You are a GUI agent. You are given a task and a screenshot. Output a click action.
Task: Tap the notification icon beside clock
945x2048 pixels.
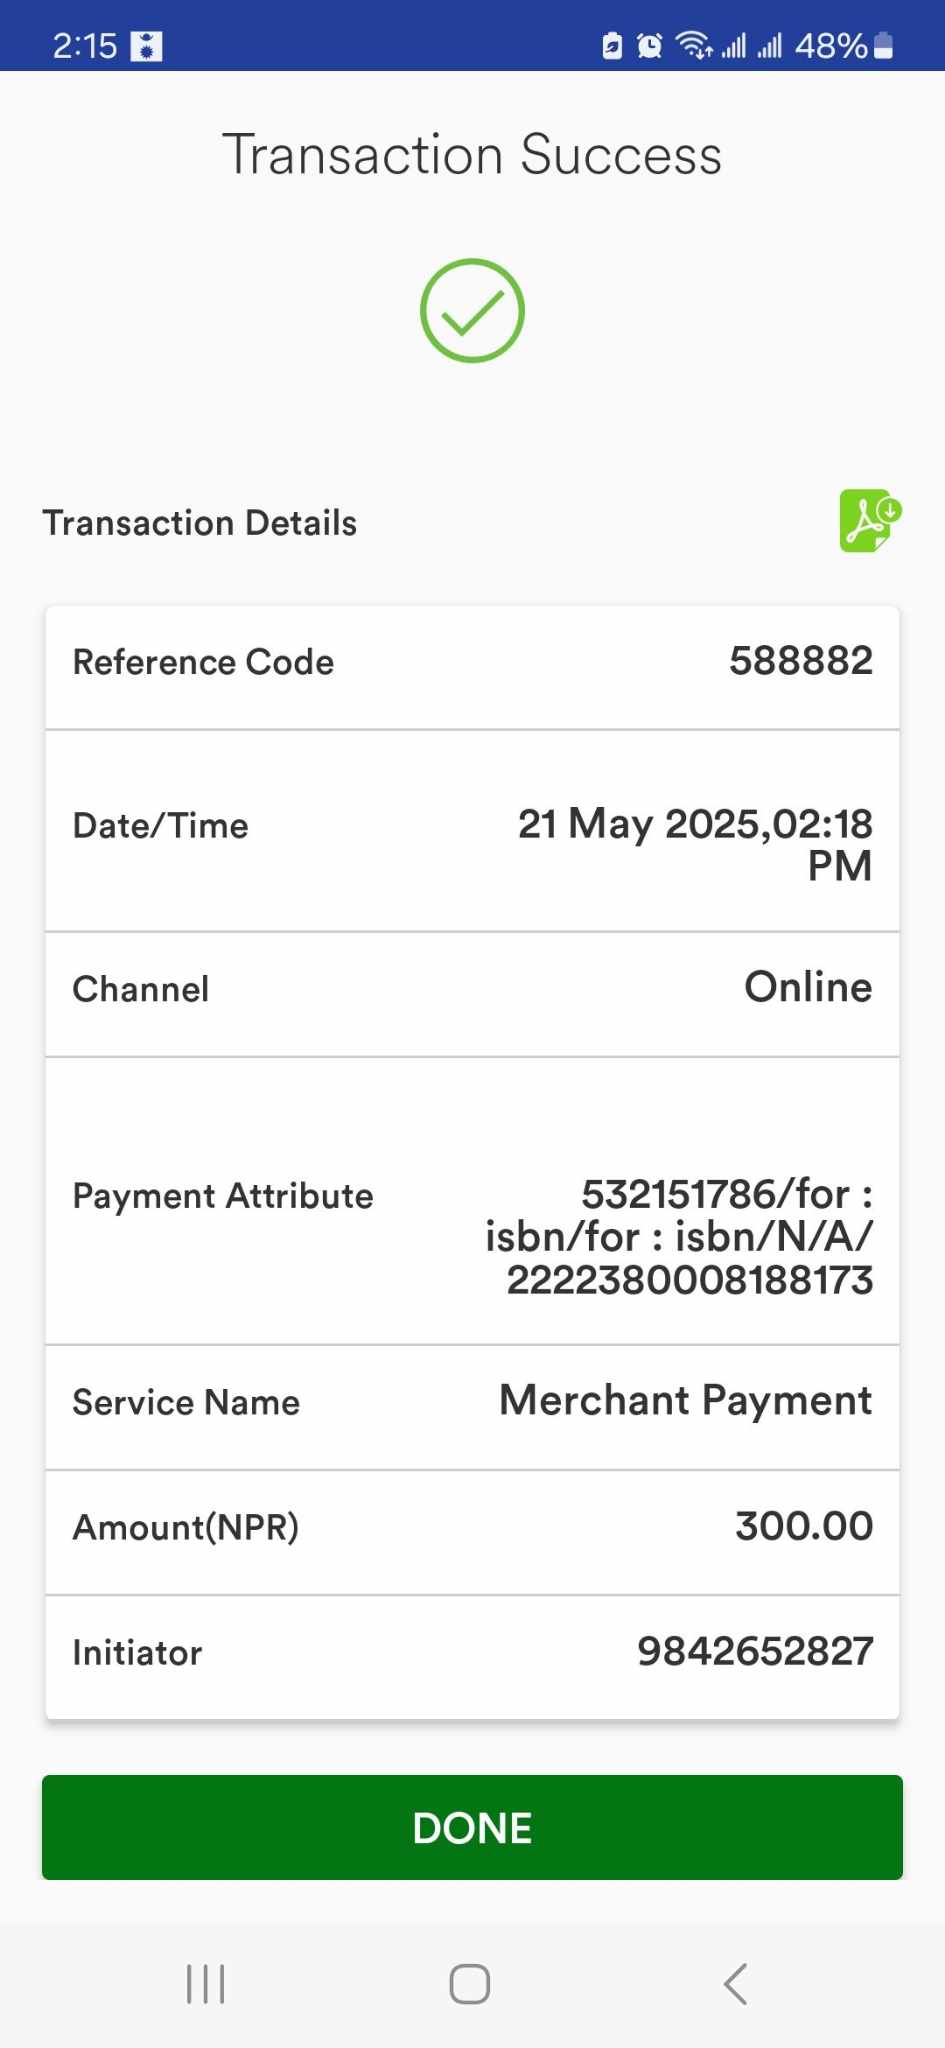(x=147, y=46)
